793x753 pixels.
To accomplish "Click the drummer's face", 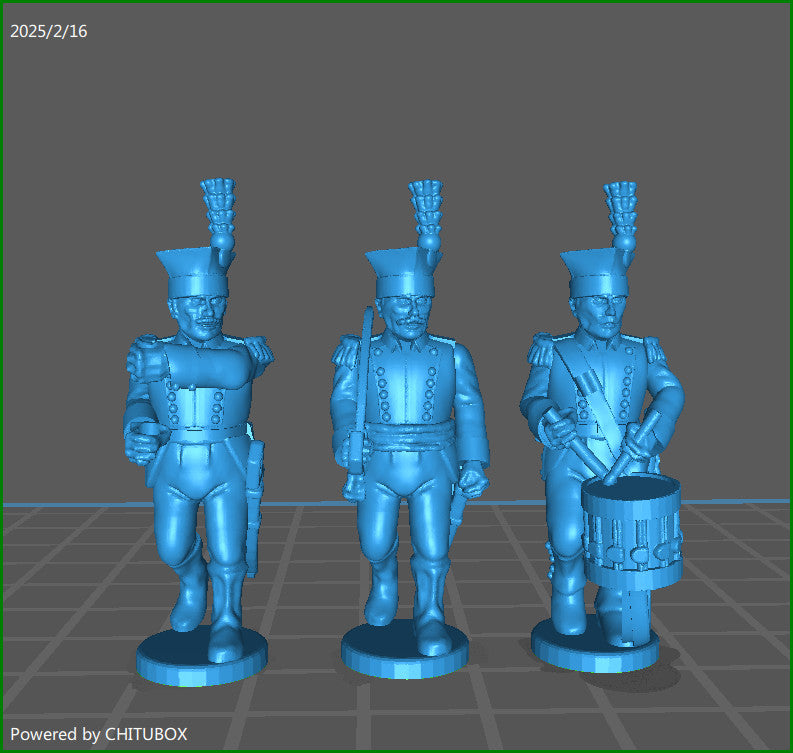I will (601, 313).
